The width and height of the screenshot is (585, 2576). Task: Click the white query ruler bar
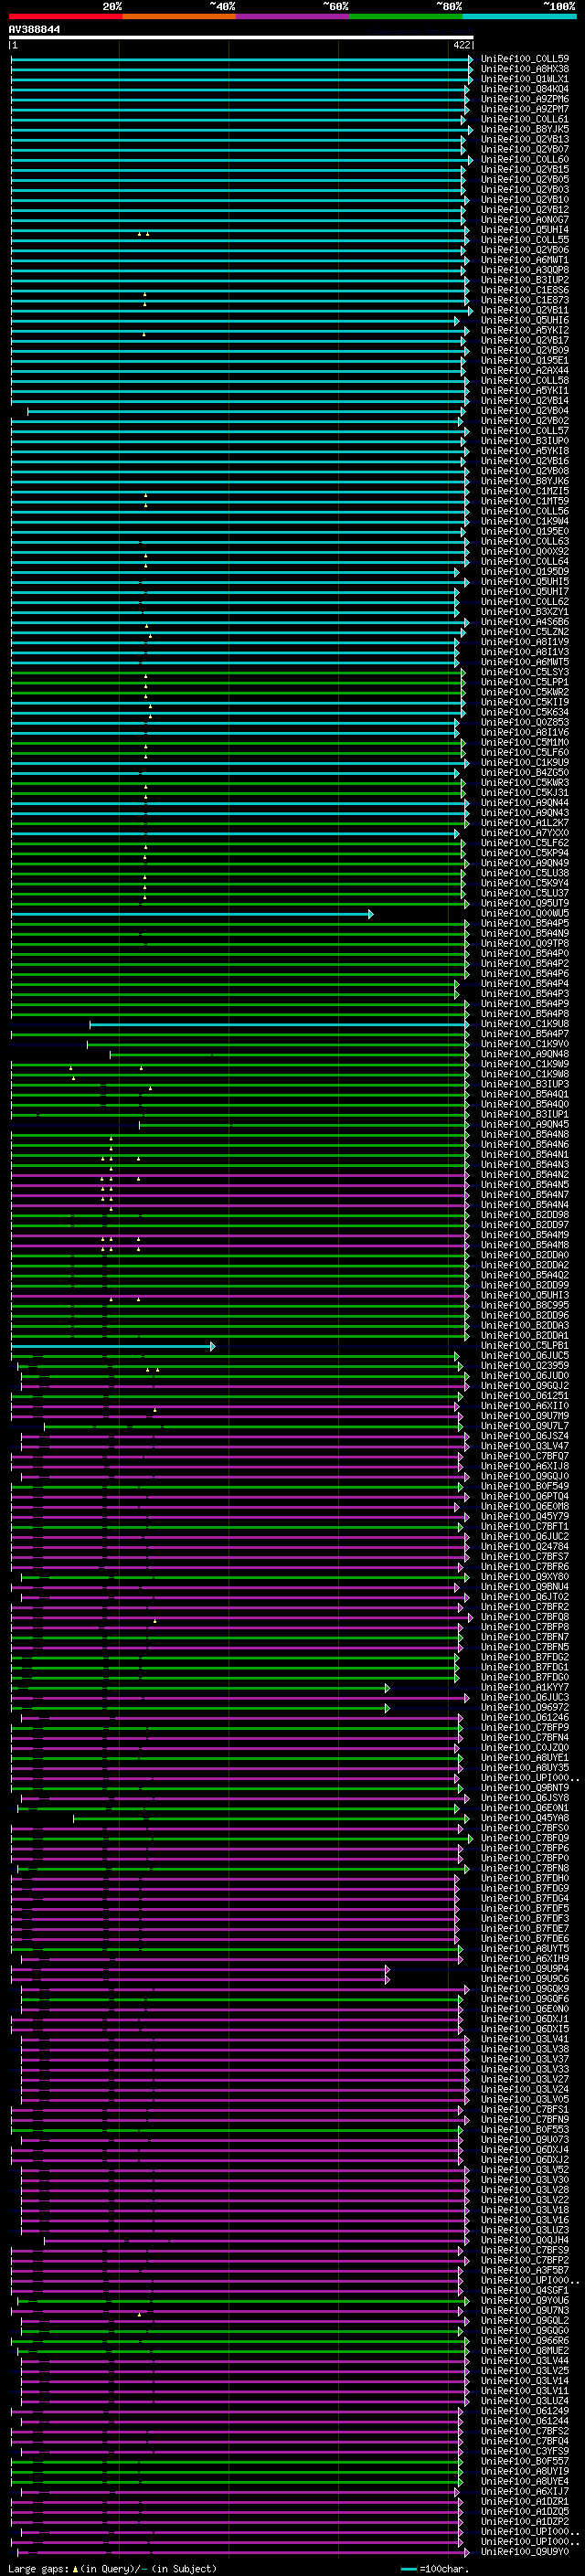click(x=241, y=37)
